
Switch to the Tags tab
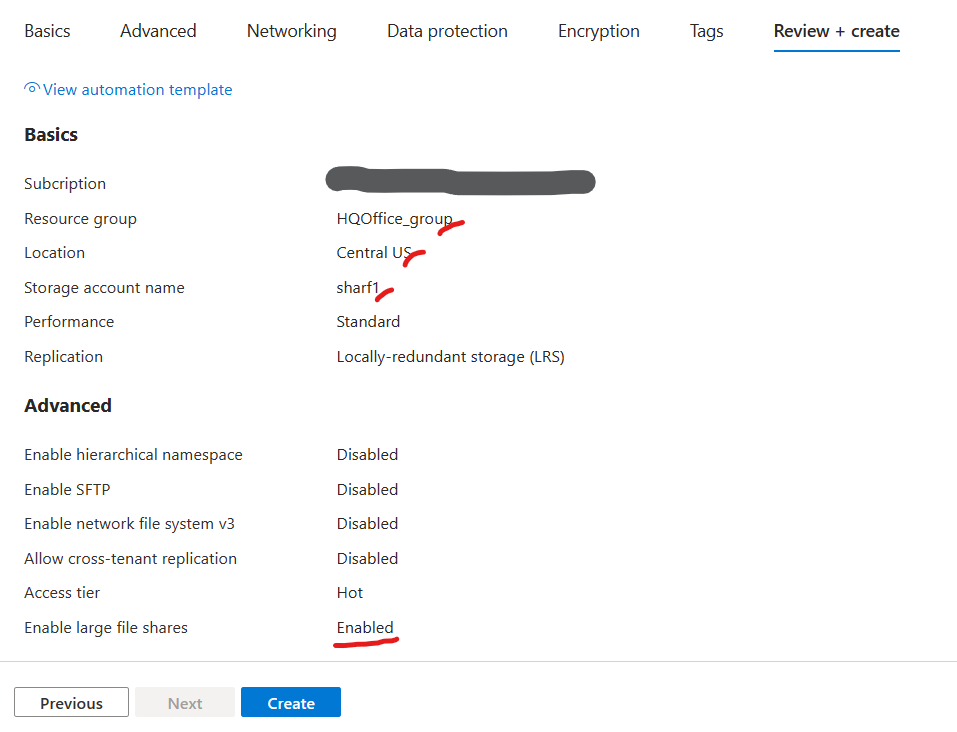click(706, 31)
